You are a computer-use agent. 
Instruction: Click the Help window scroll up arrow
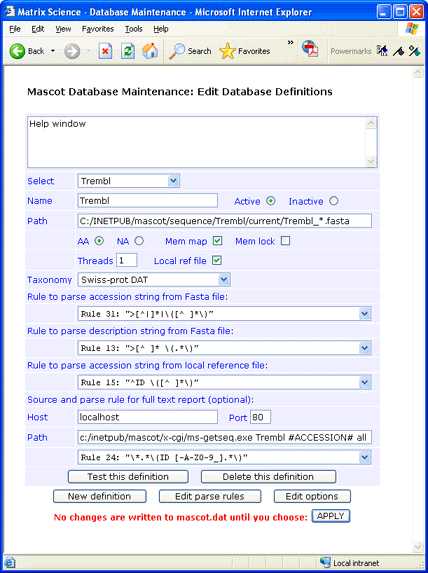point(371,123)
